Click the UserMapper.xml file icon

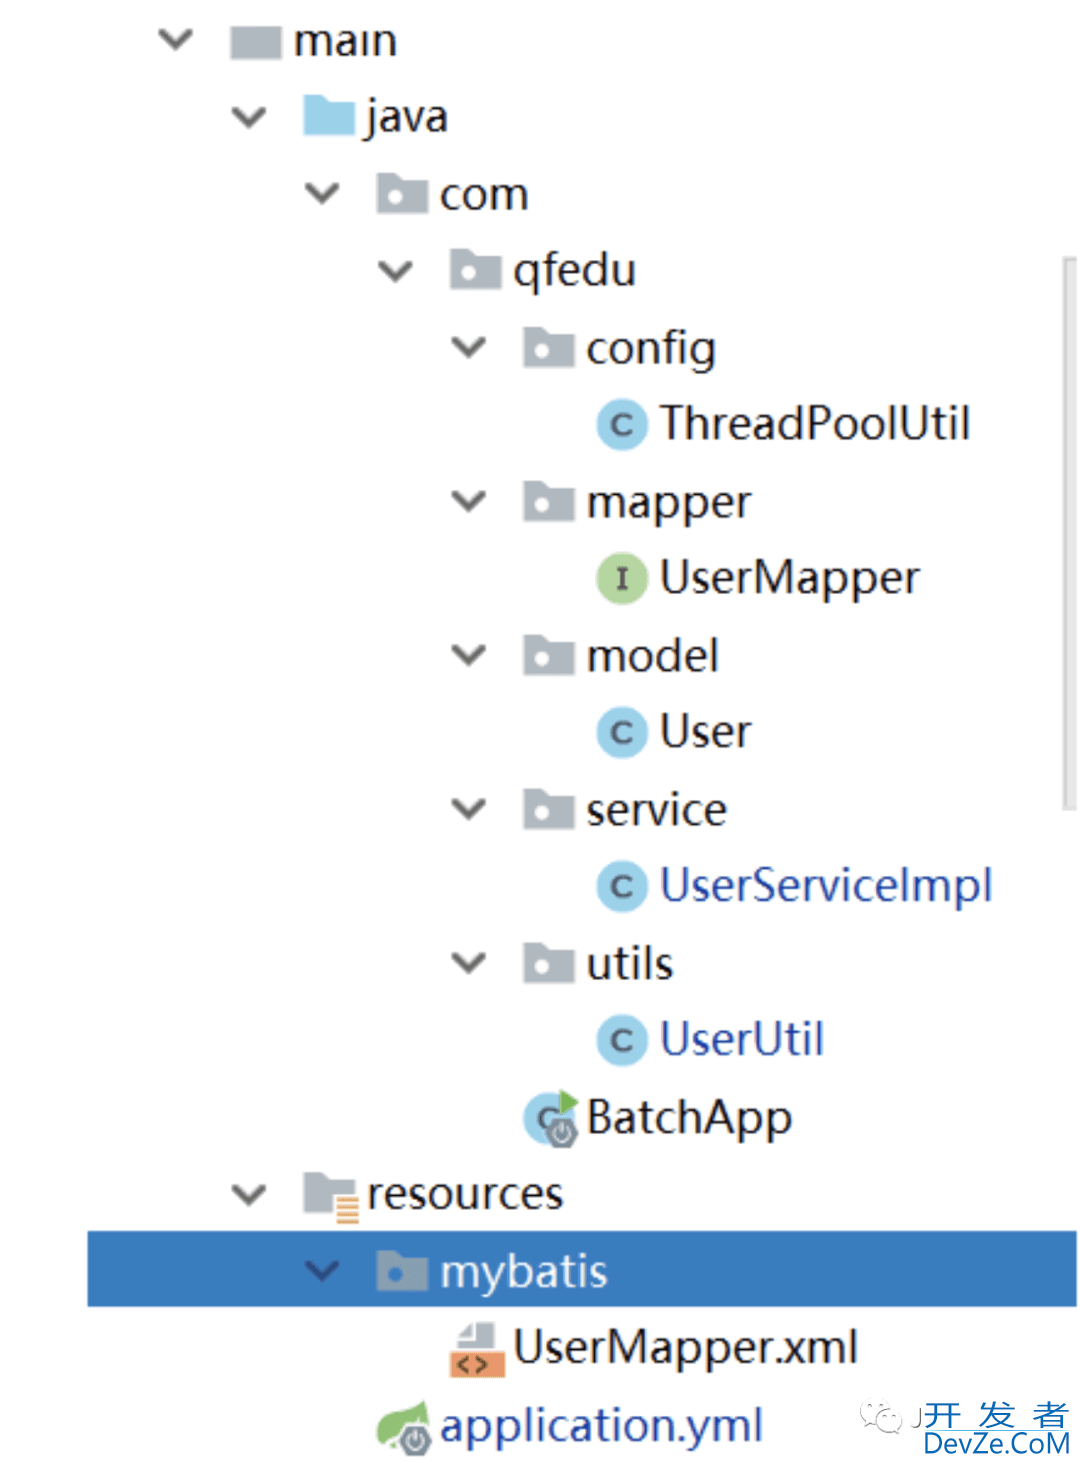coord(477,1349)
